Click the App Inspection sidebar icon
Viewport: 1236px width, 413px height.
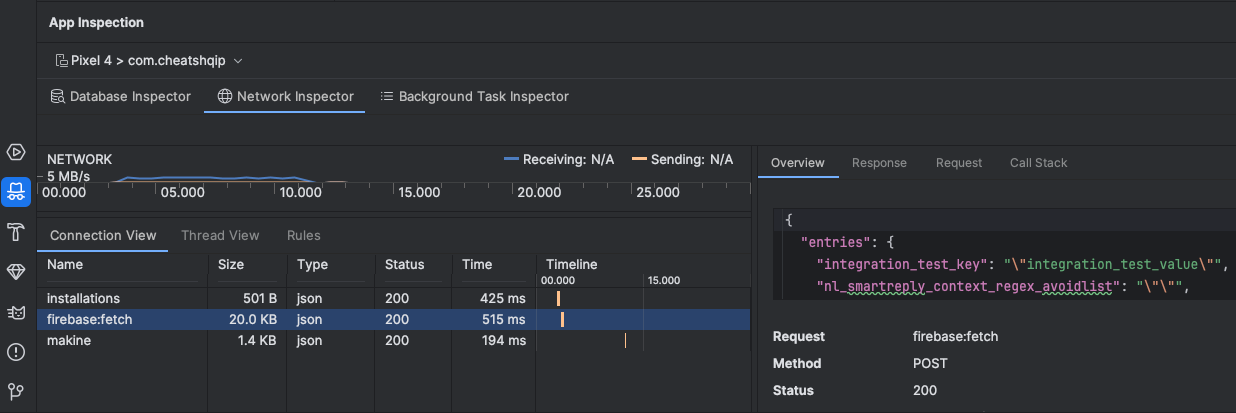click(16, 192)
